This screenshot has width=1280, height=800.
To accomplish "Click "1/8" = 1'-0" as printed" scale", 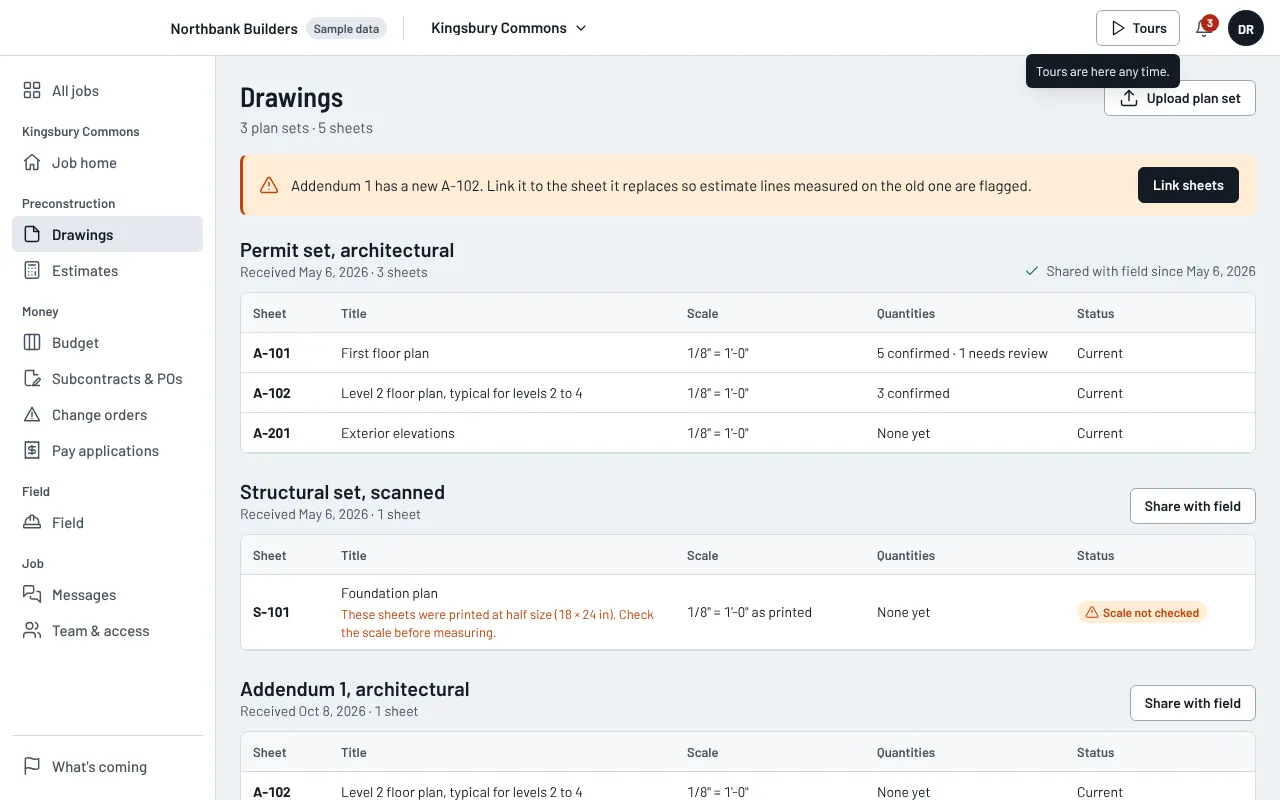I will pyautogui.click(x=749, y=612).
